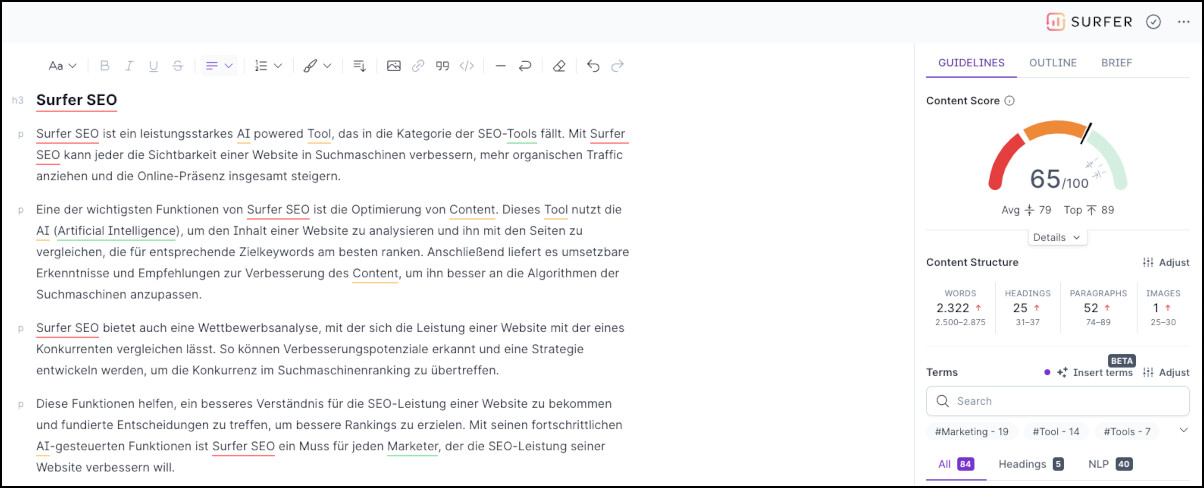Viewport: 1204px width, 488px height.
Task: Click the Images 1 statistic
Action: click(1163, 307)
